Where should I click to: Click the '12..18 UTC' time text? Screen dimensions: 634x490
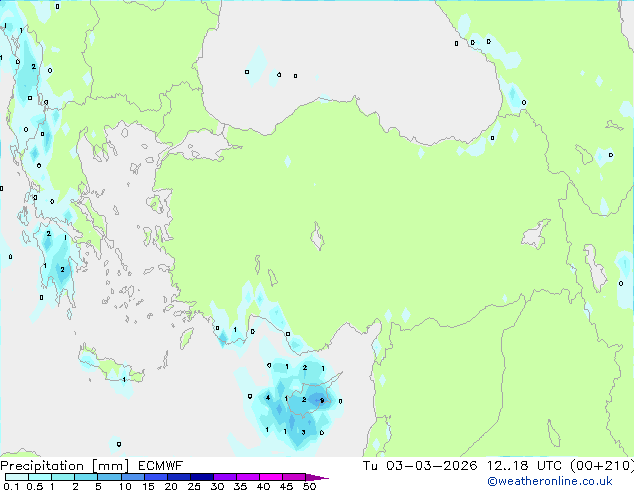[x=524, y=466]
